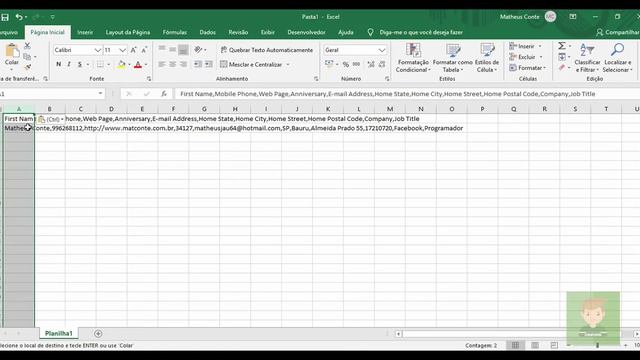Screen dimensions: 640x360
Task: Add a new sheet with plus button
Action: (98, 333)
